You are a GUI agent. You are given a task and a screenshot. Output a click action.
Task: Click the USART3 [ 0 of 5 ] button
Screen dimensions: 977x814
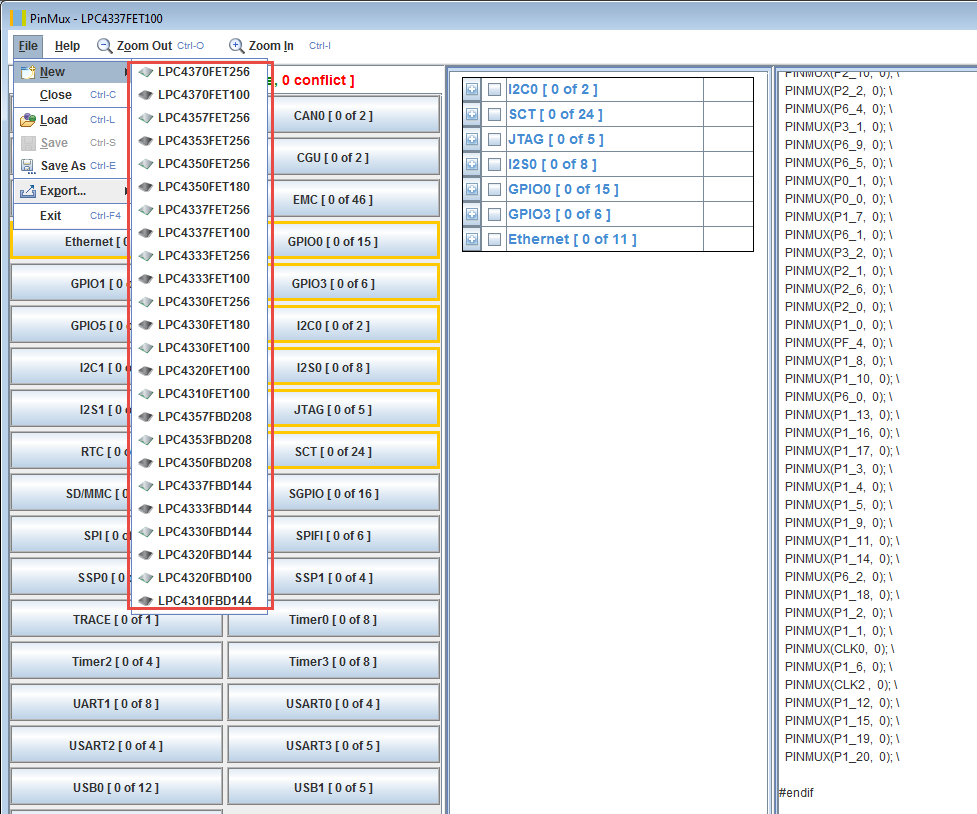click(x=333, y=746)
